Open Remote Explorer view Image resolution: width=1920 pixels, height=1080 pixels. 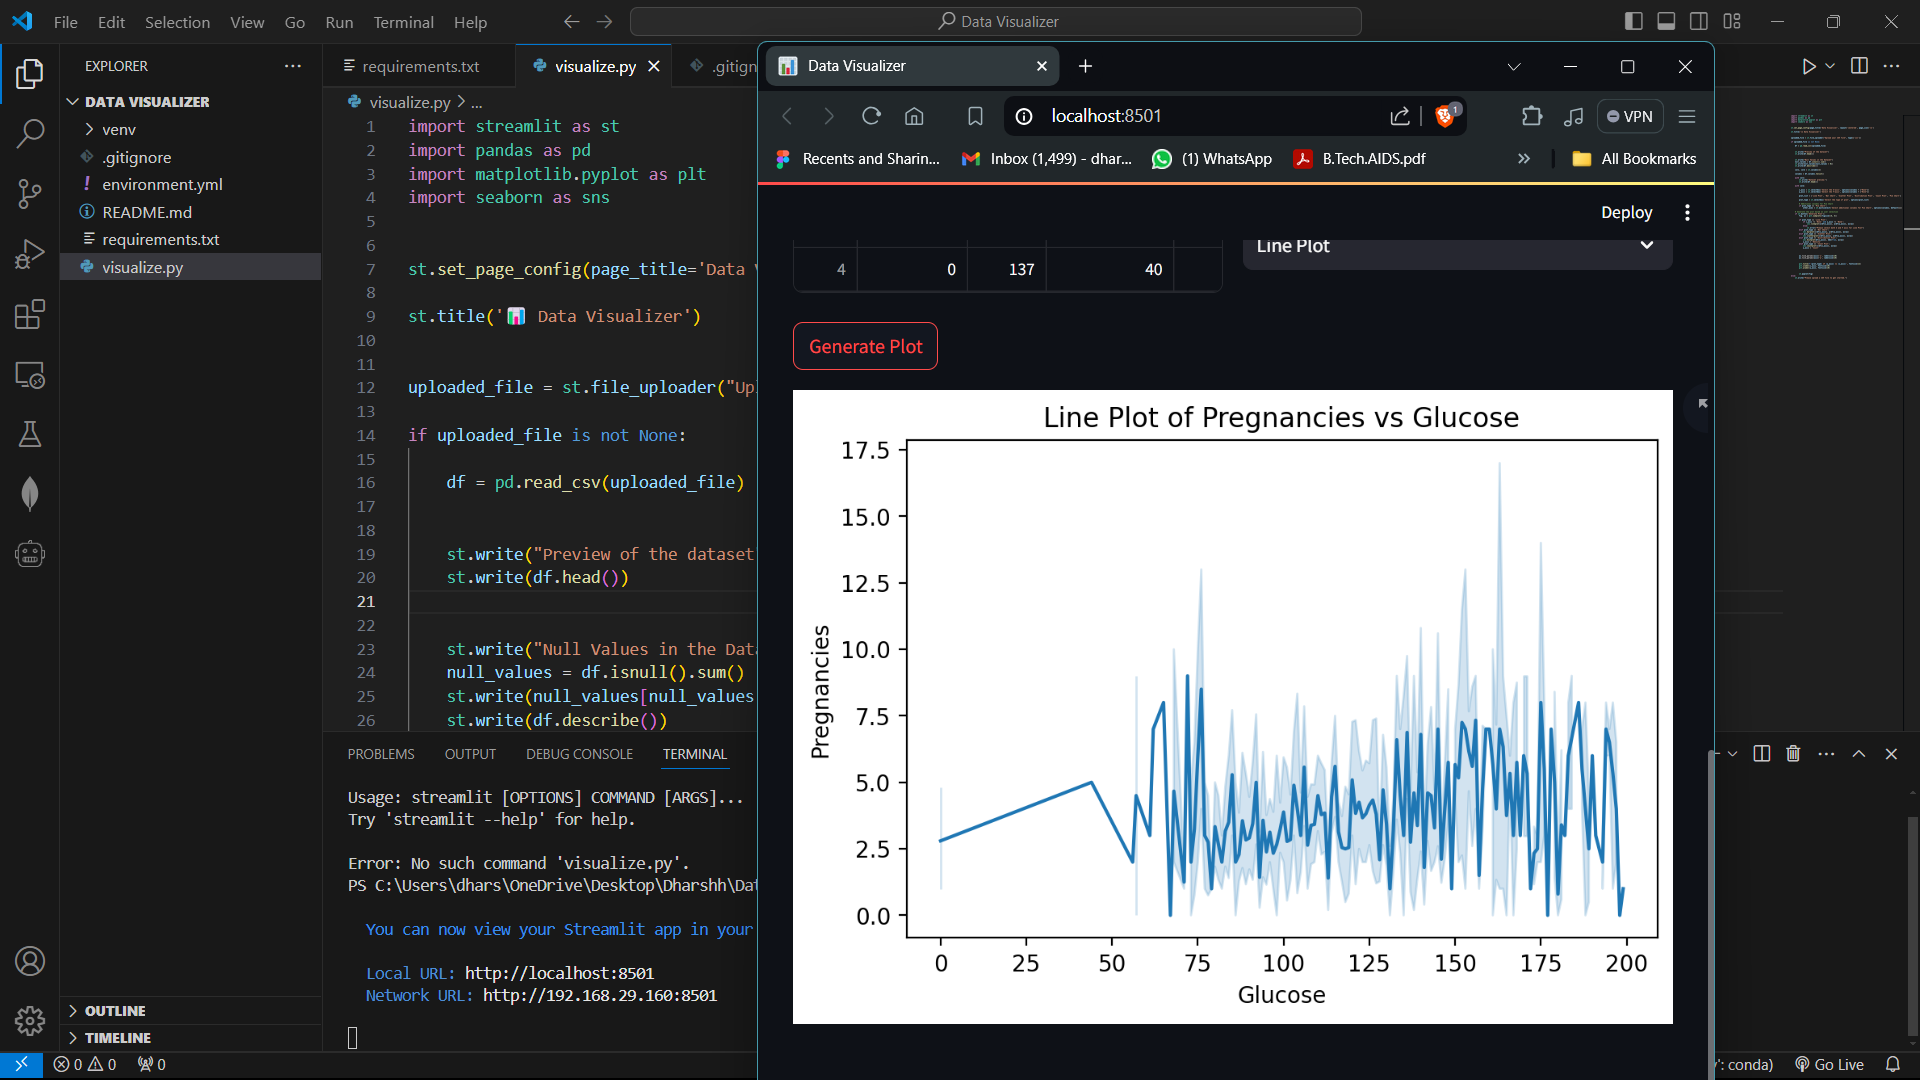tap(30, 375)
